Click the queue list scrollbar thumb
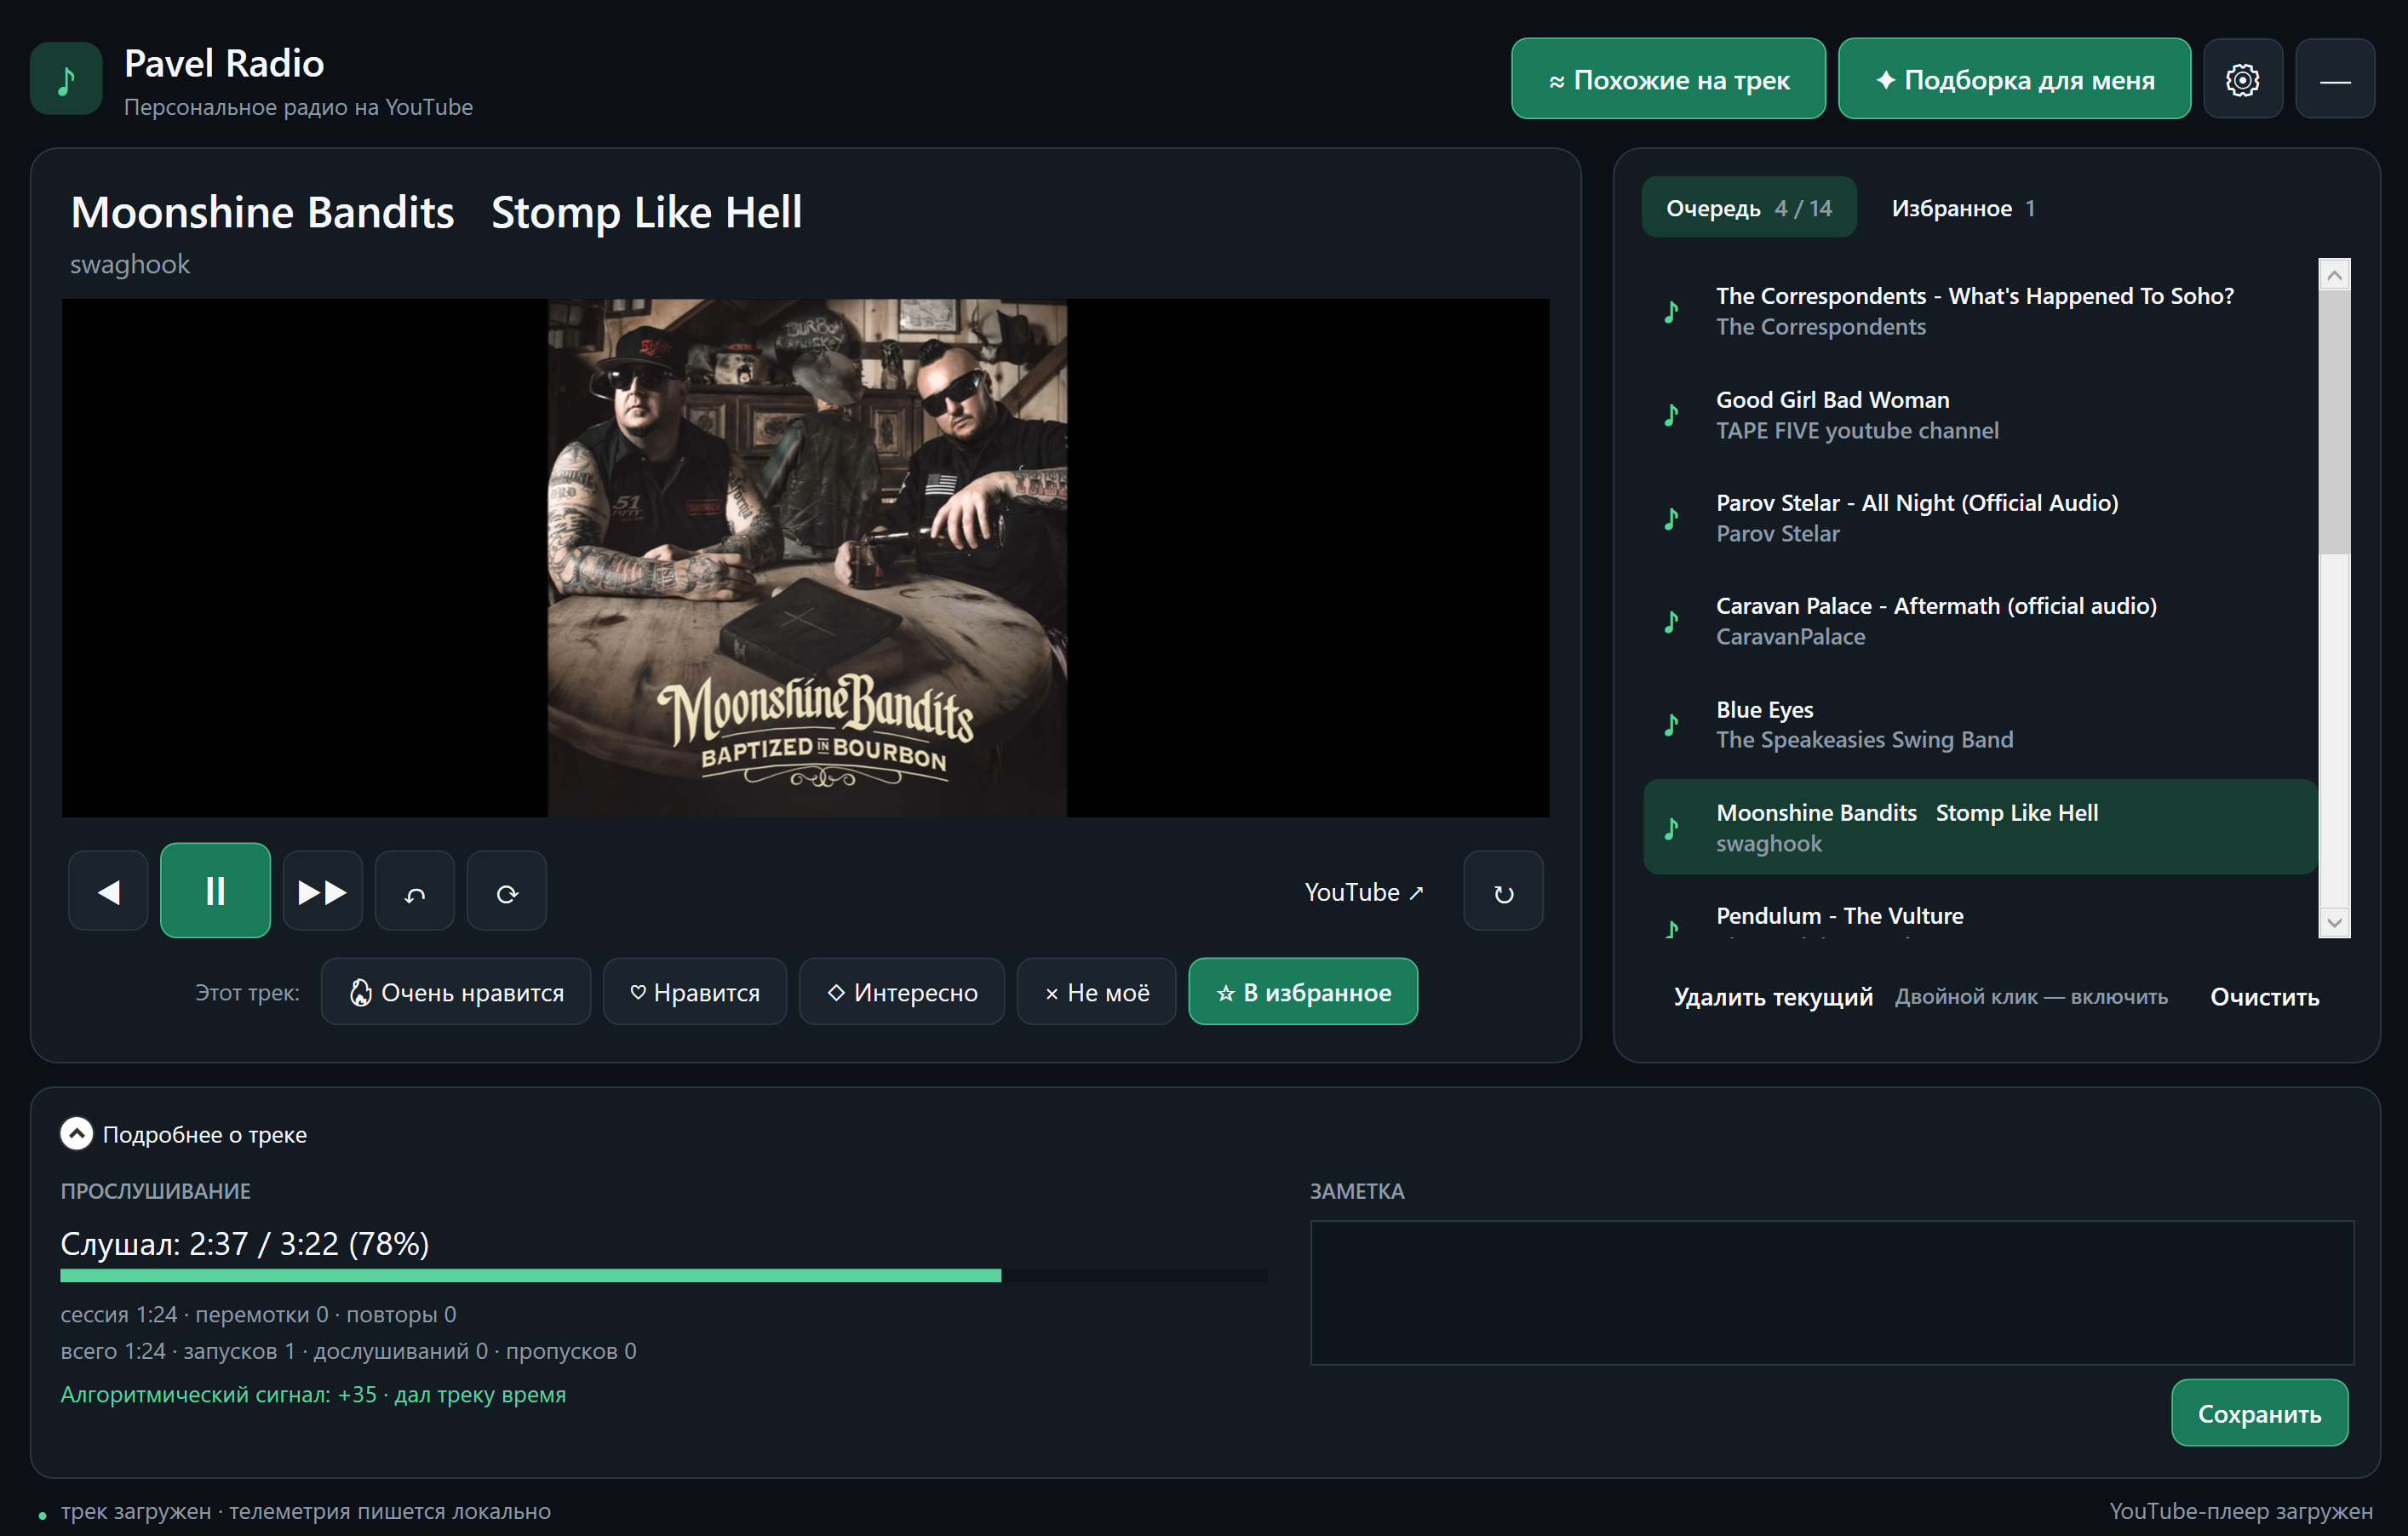Image resolution: width=2408 pixels, height=1536 pixels. tap(2334, 421)
